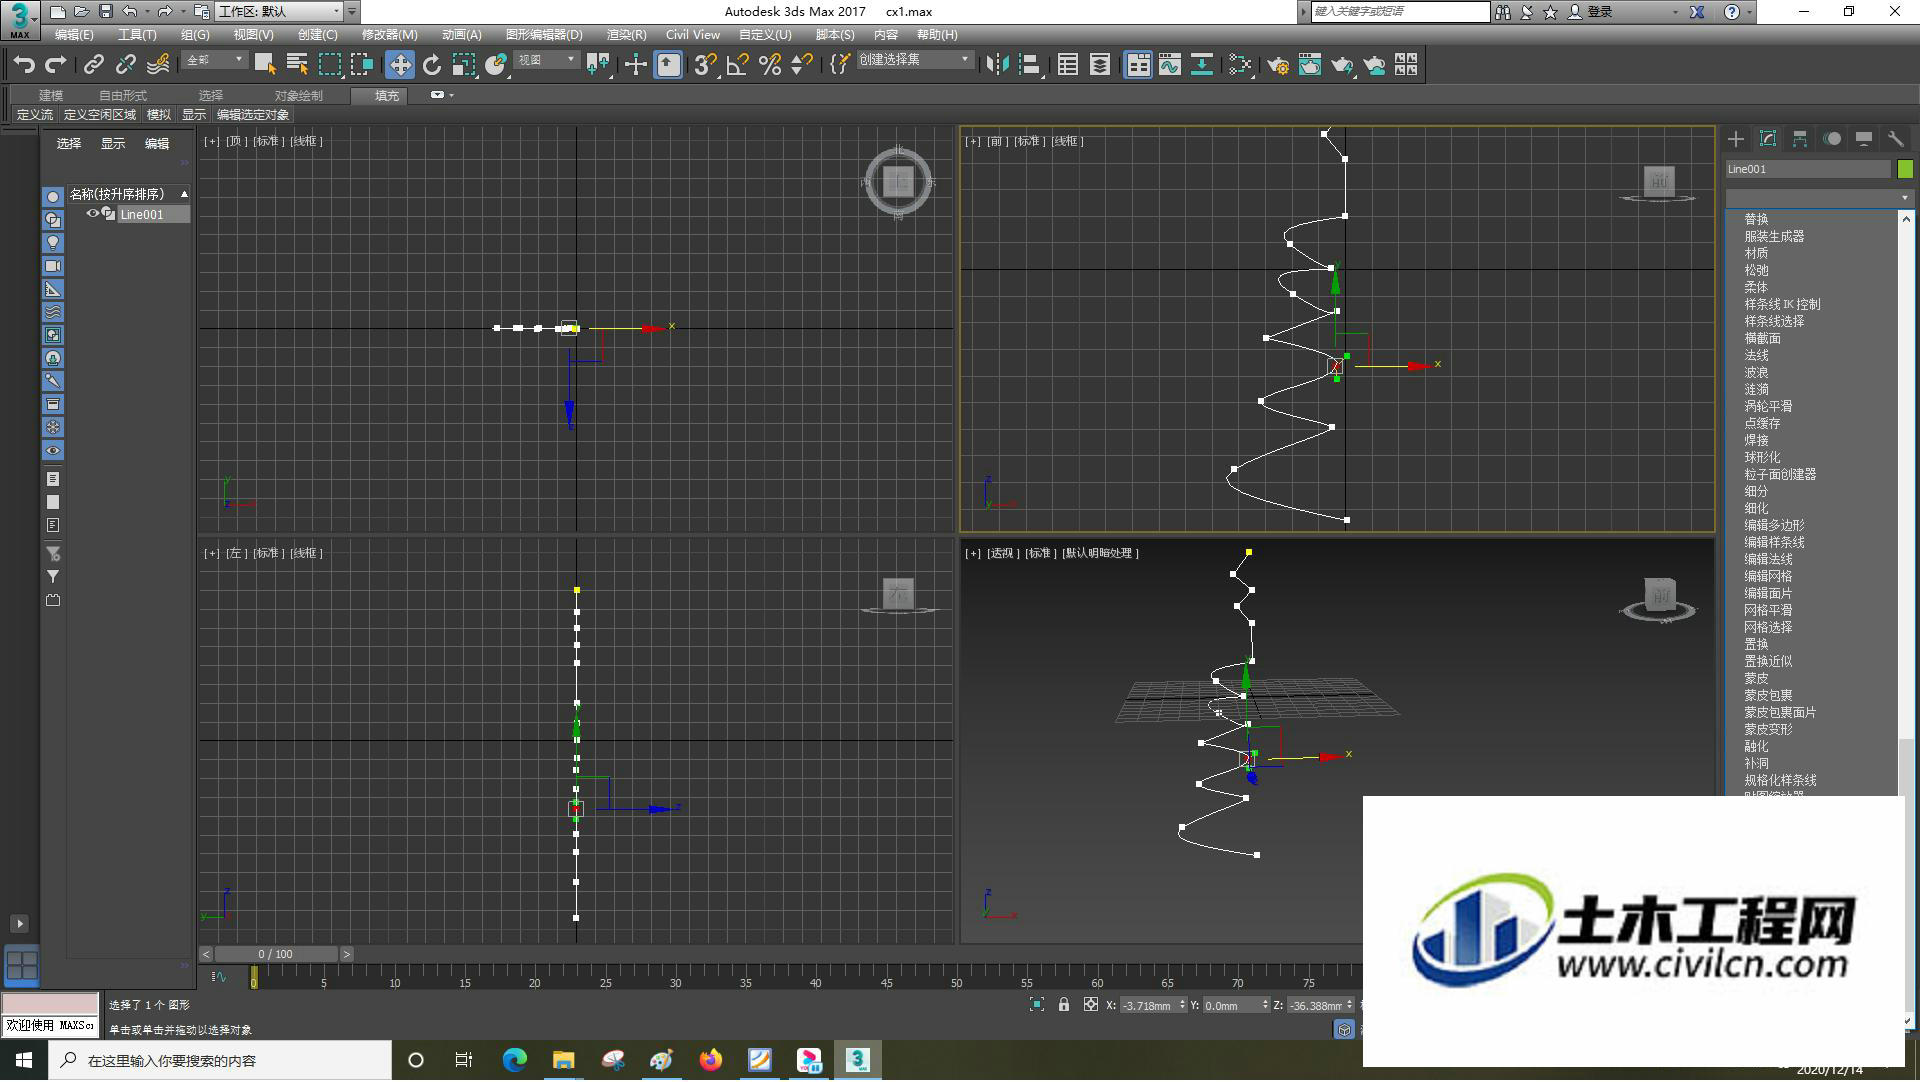This screenshot has width=1920, height=1082.
Task: Open the reference coordinate 视图 dropdown
Action: (x=547, y=60)
